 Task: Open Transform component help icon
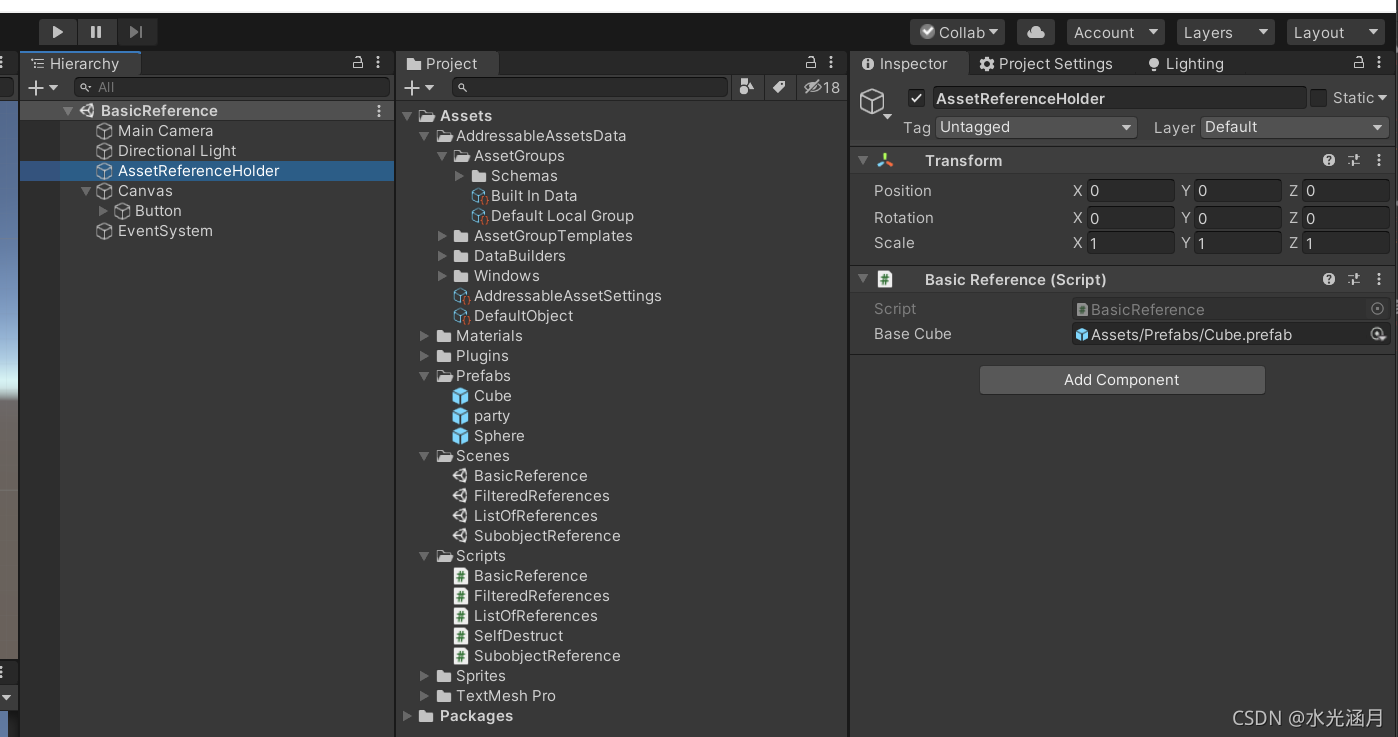pyautogui.click(x=1329, y=160)
